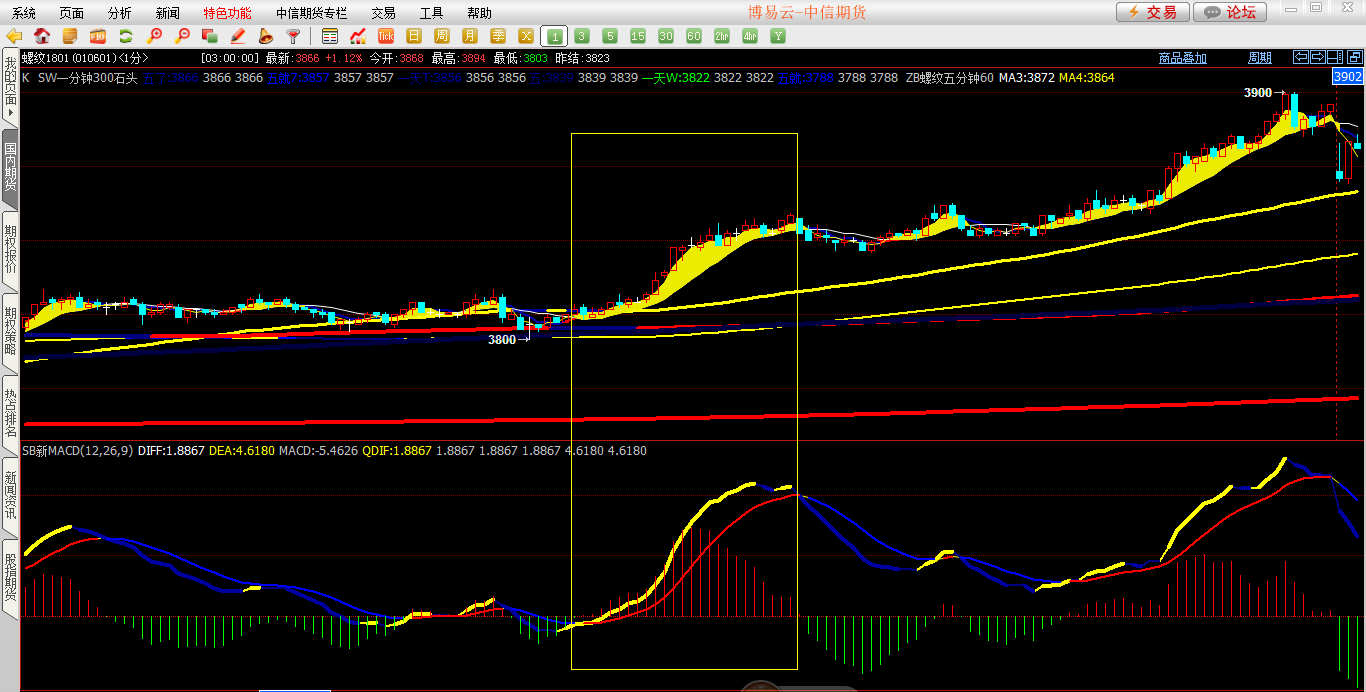Zoom in with the plus magnifier icon
The image size is (1366, 692).
pyautogui.click(x=154, y=36)
